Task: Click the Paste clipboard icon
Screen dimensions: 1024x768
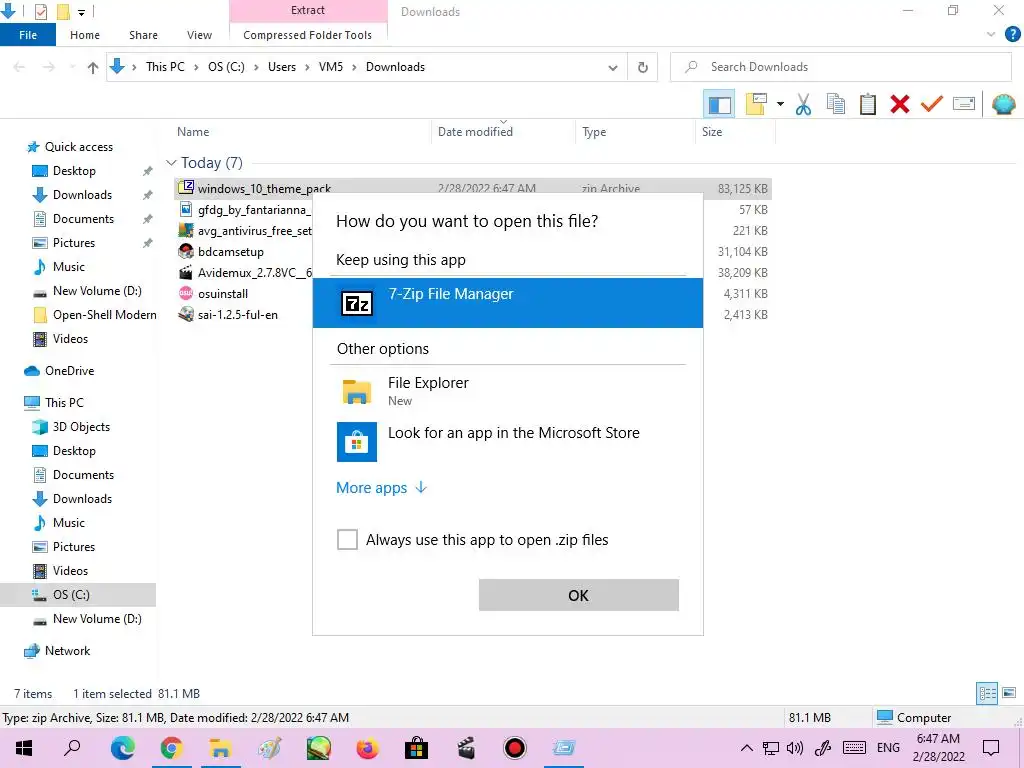Action: 868,104
